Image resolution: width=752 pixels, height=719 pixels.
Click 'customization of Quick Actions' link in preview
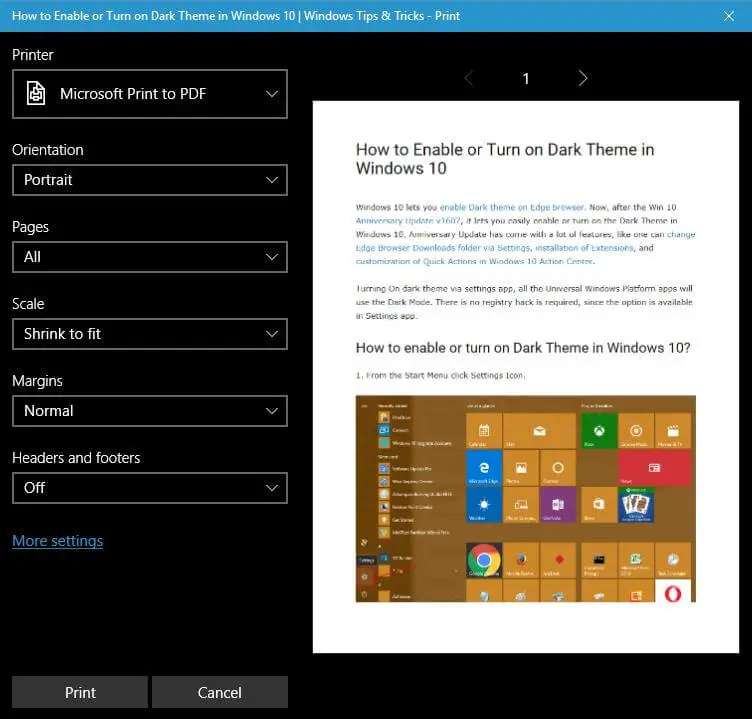[x=475, y=261]
